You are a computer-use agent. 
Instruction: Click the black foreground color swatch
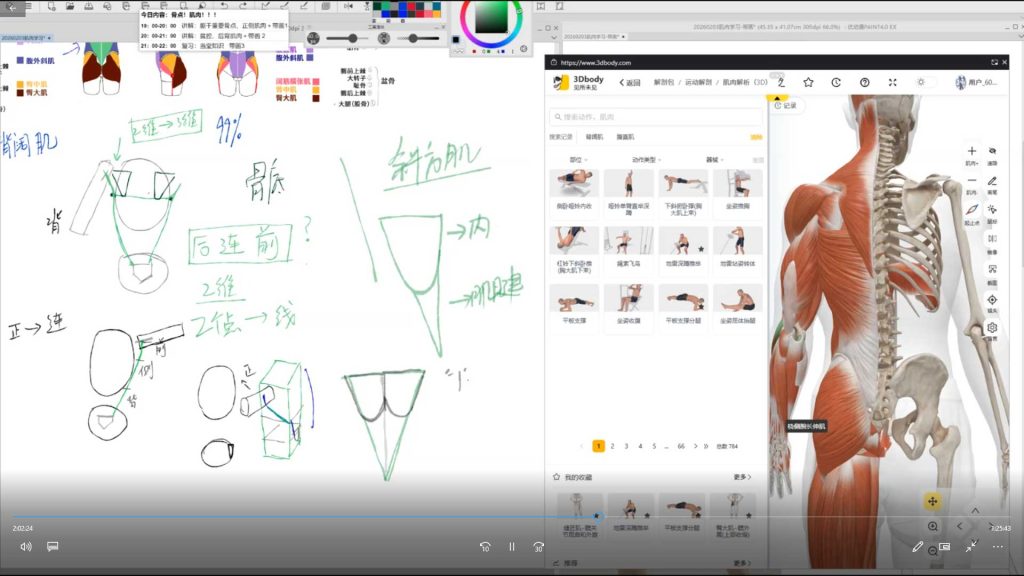(456, 40)
